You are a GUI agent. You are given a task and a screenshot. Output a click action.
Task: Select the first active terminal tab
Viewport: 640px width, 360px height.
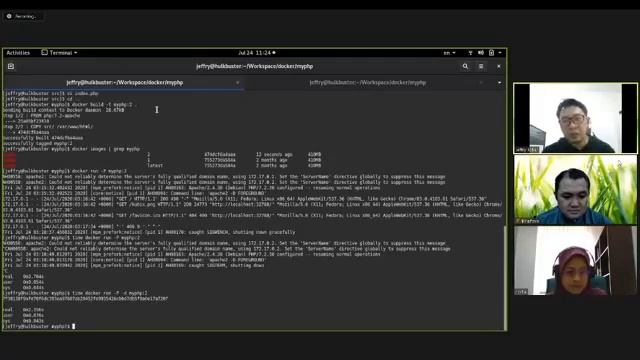[x=124, y=82]
